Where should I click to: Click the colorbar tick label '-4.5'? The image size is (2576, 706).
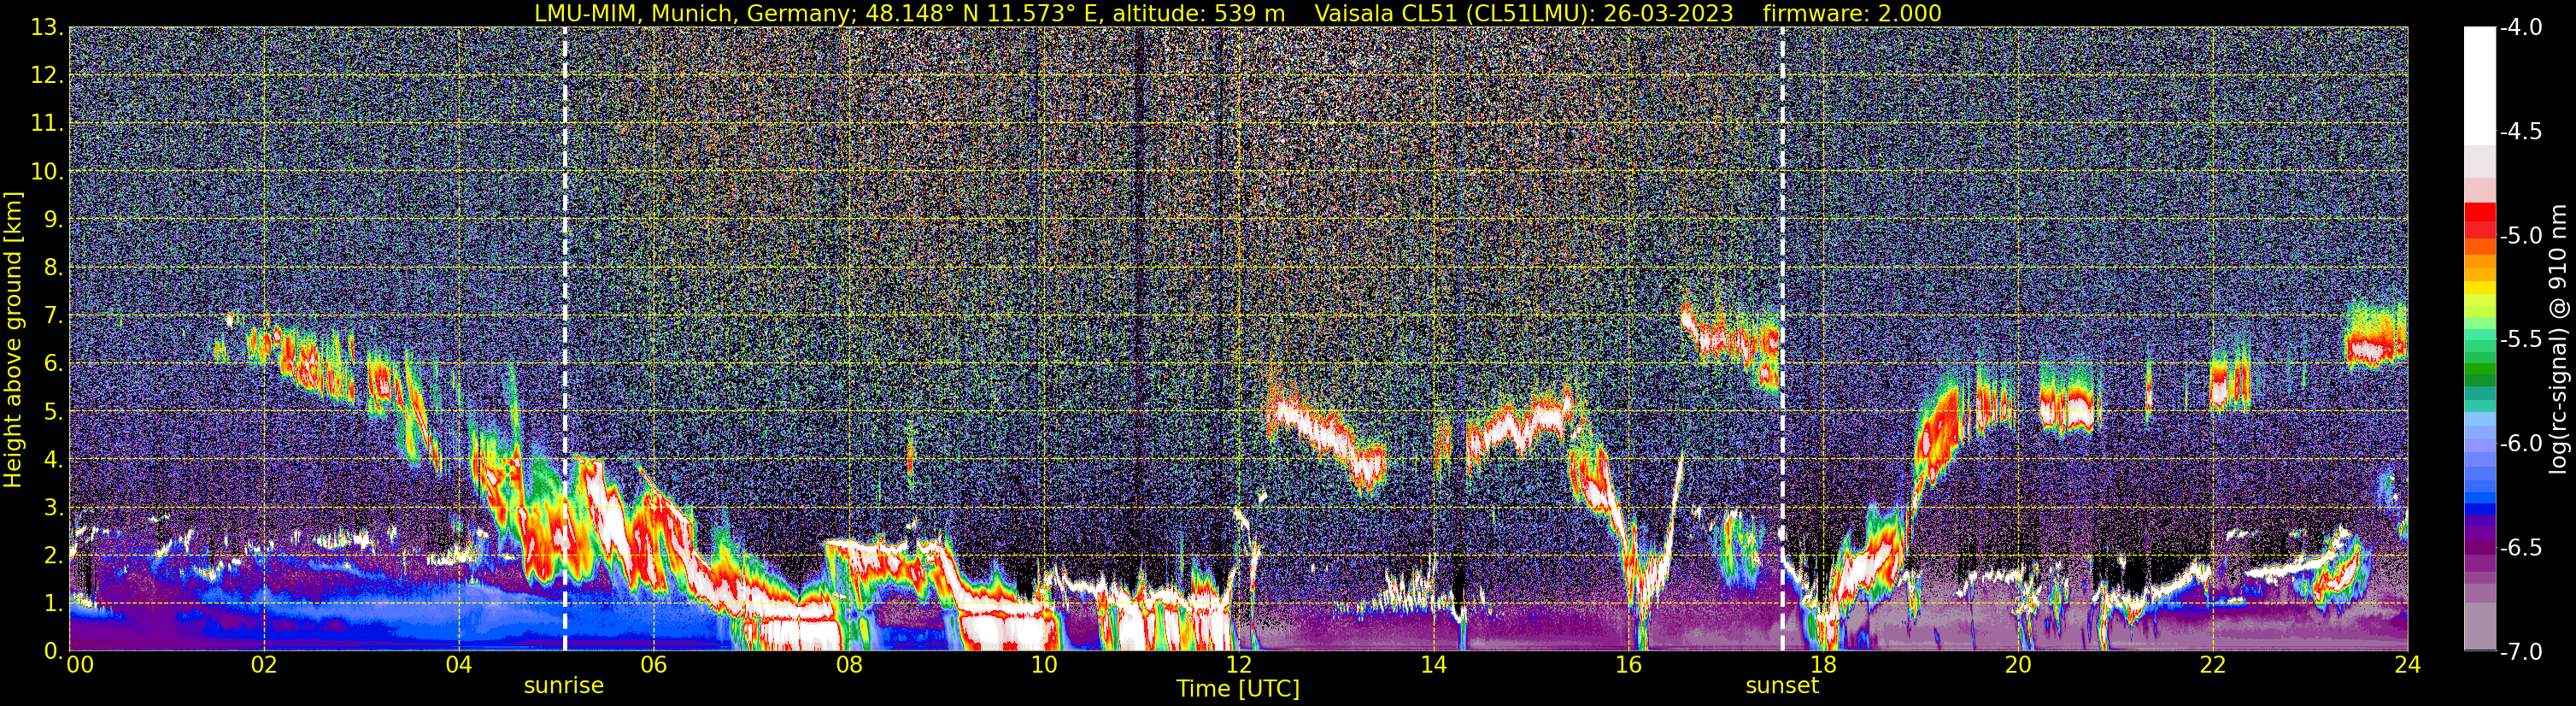(x=2520, y=132)
